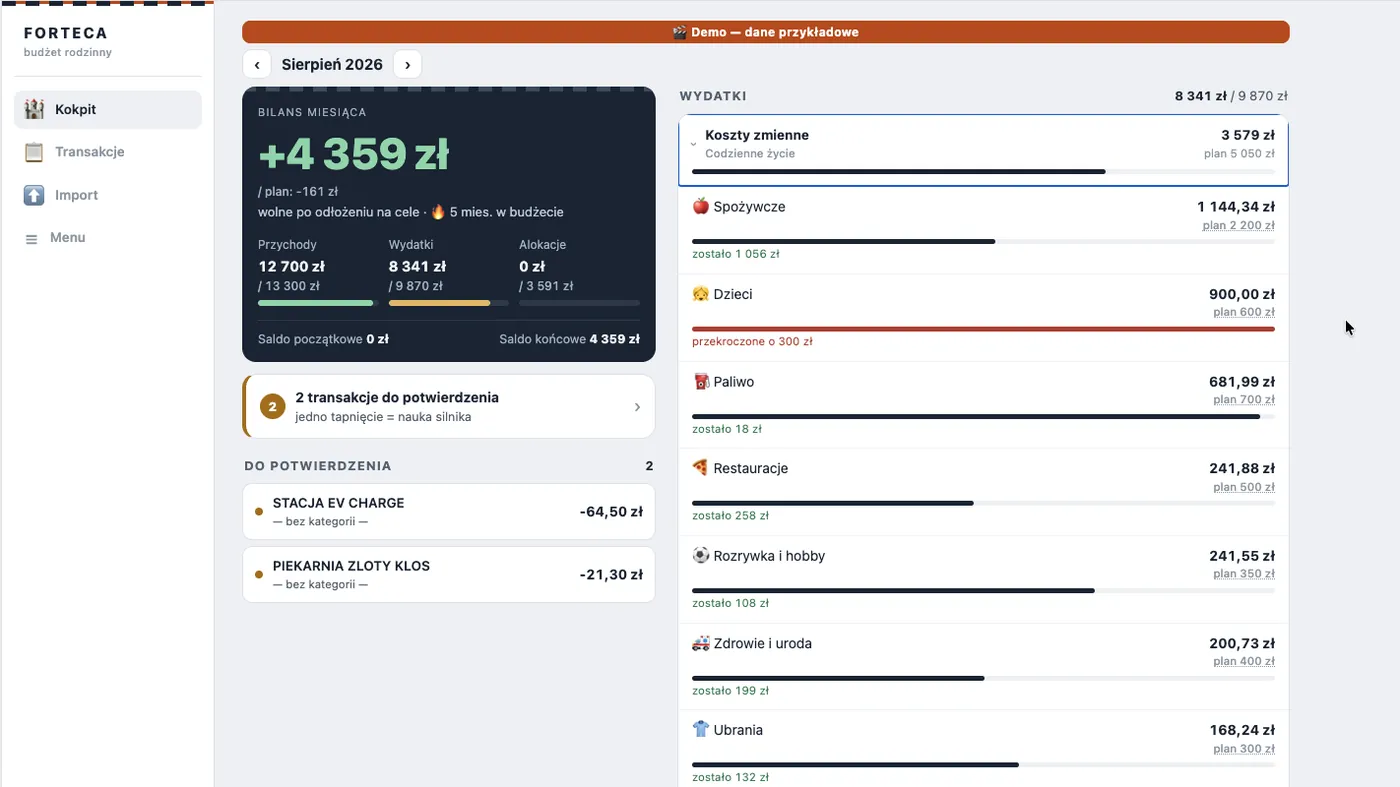The width and height of the screenshot is (1400, 787).
Task: Click the -21,30 zł transaction amount
Action: tap(611, 575)
